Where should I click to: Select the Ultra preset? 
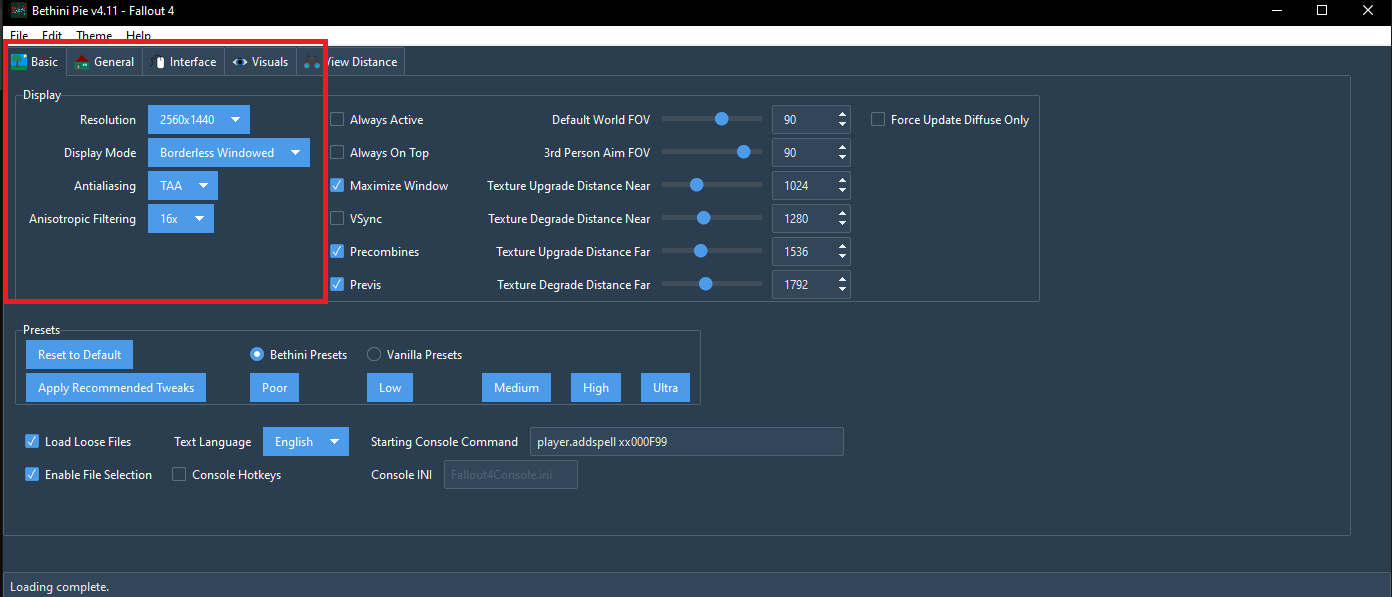tap(664, 387)
